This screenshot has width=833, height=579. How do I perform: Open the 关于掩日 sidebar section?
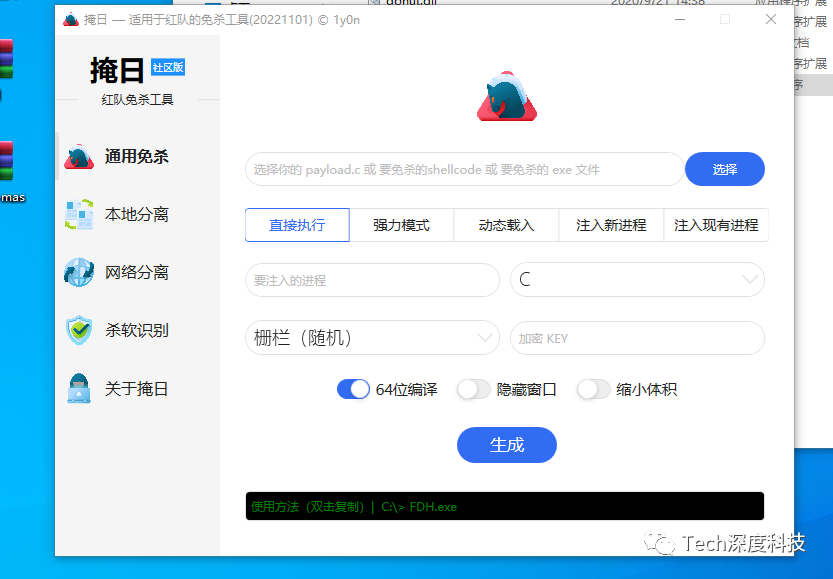(x=138, y=388)
